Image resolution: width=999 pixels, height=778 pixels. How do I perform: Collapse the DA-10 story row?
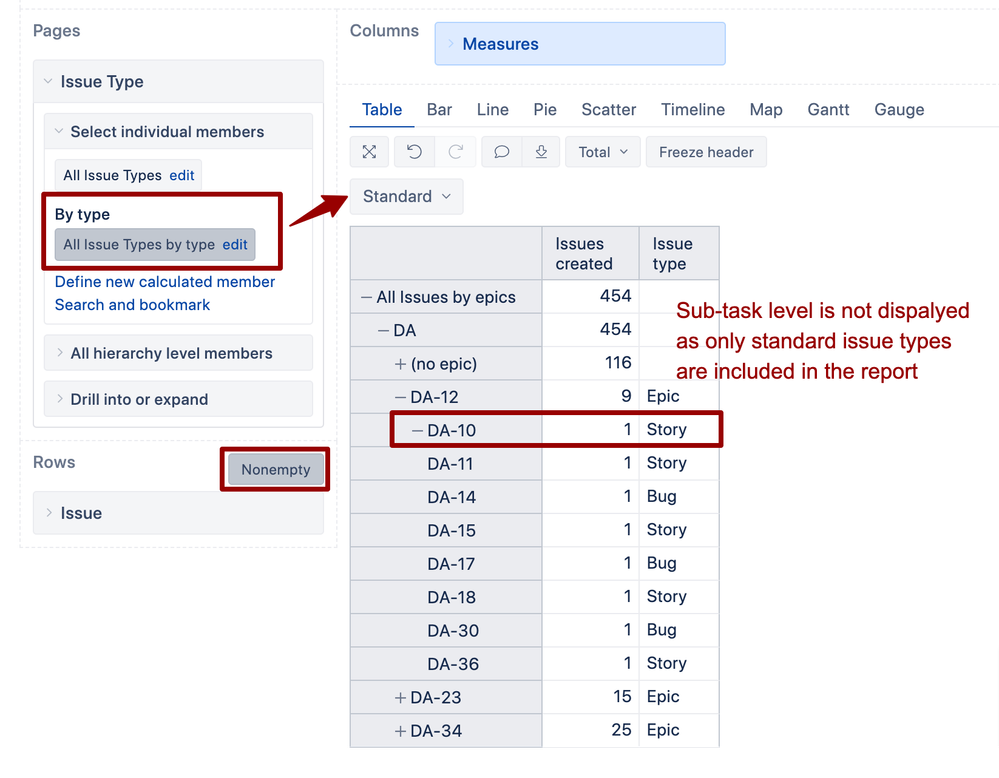417,430
